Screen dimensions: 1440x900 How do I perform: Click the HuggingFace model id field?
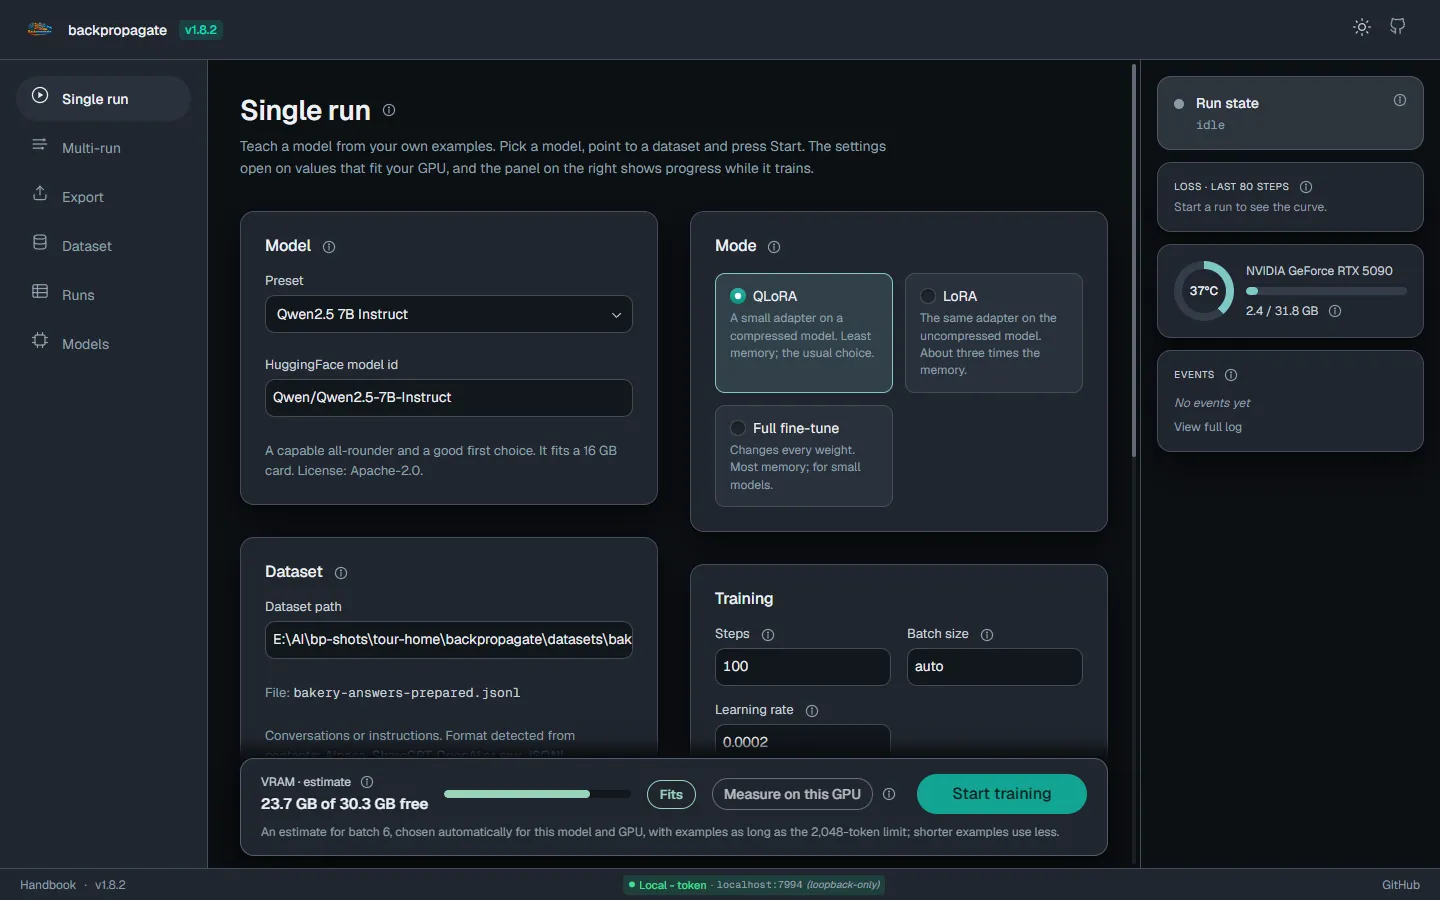(449, 398)
